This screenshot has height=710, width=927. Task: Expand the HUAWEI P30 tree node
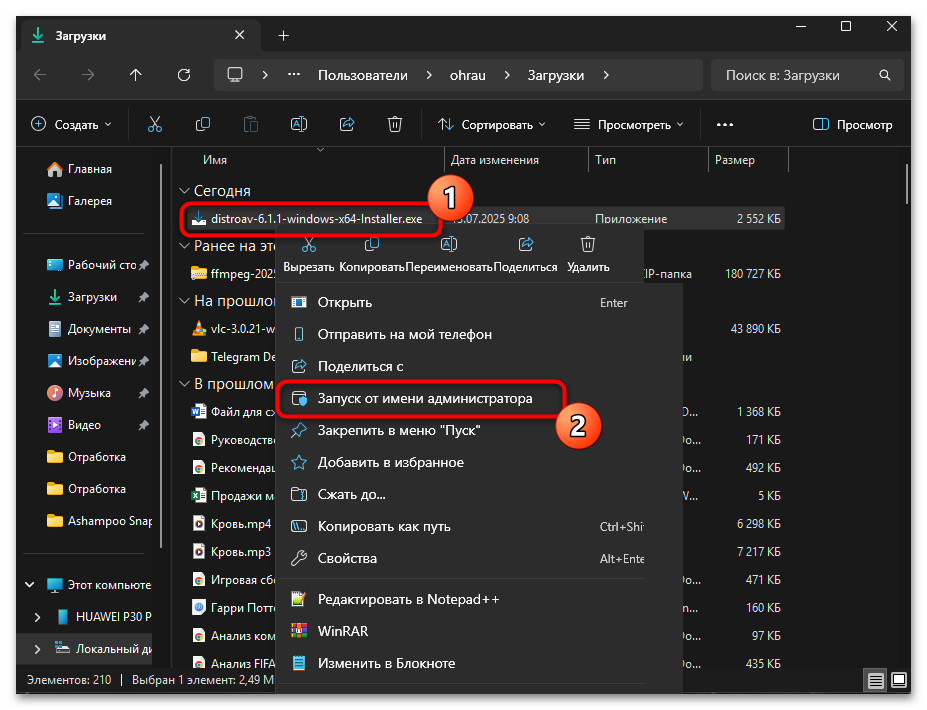[38, 617]
